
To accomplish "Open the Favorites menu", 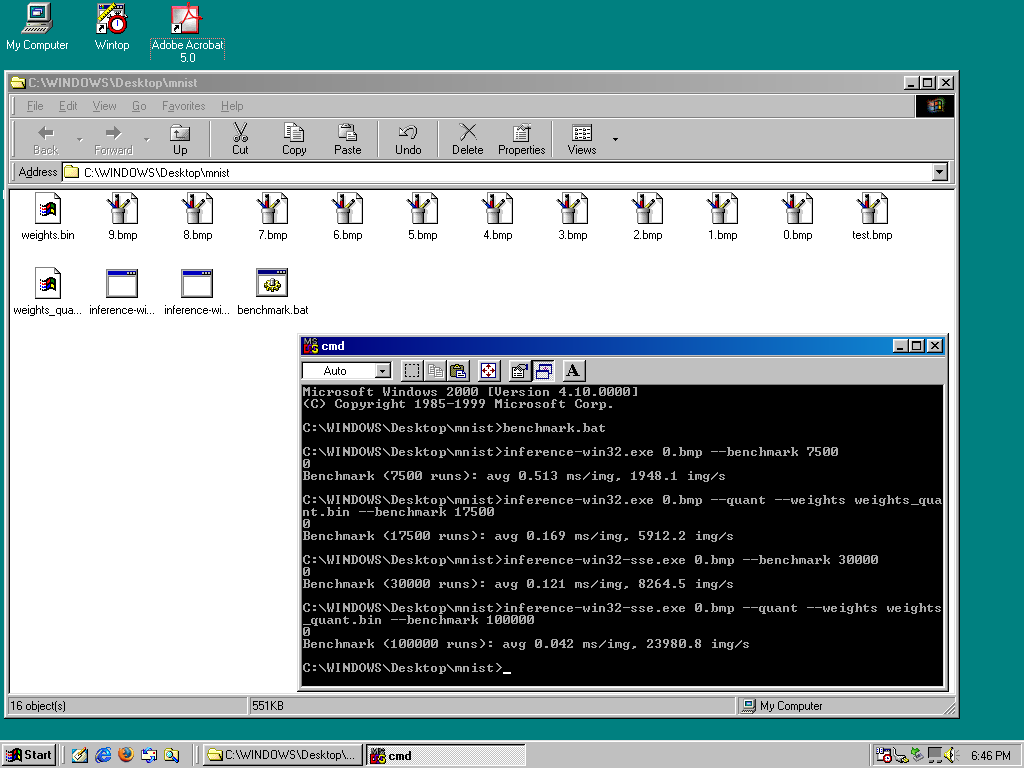I will click(184, 106).
